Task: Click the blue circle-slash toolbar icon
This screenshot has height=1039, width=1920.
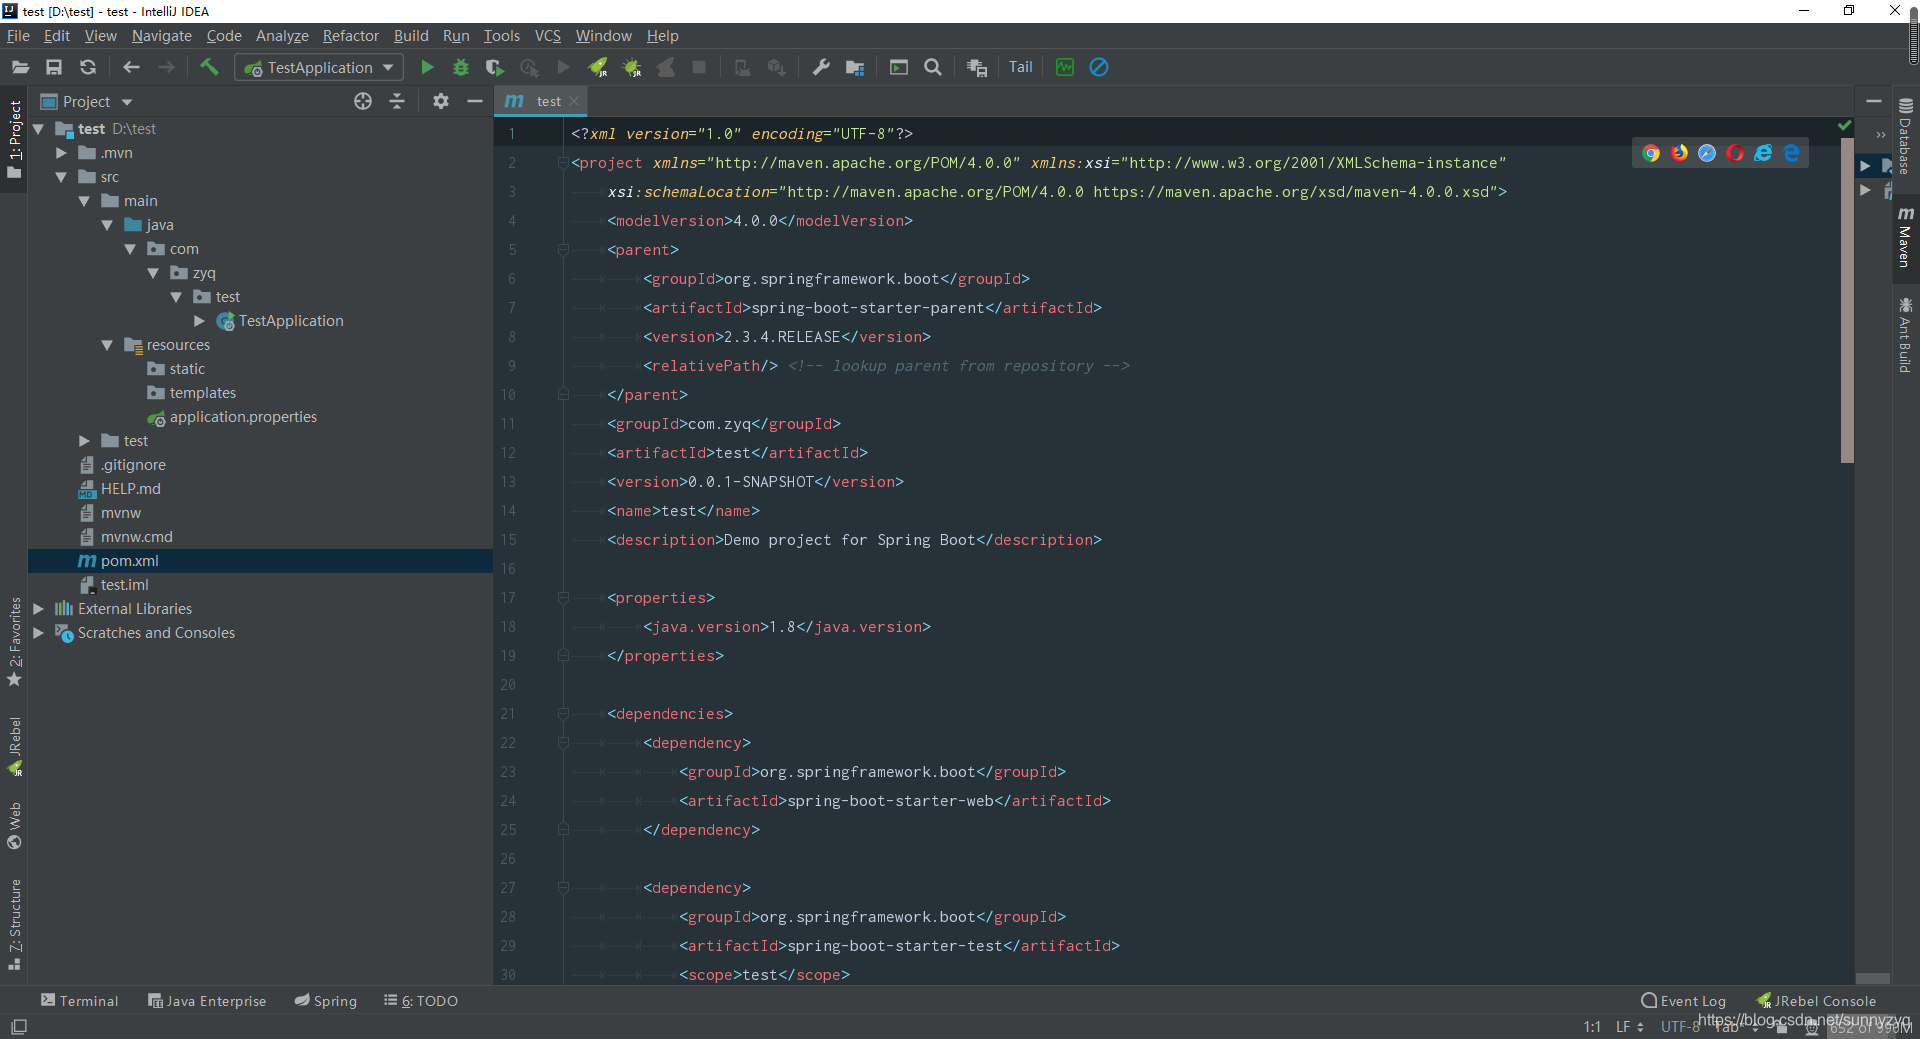Action: click(1099, 67)
